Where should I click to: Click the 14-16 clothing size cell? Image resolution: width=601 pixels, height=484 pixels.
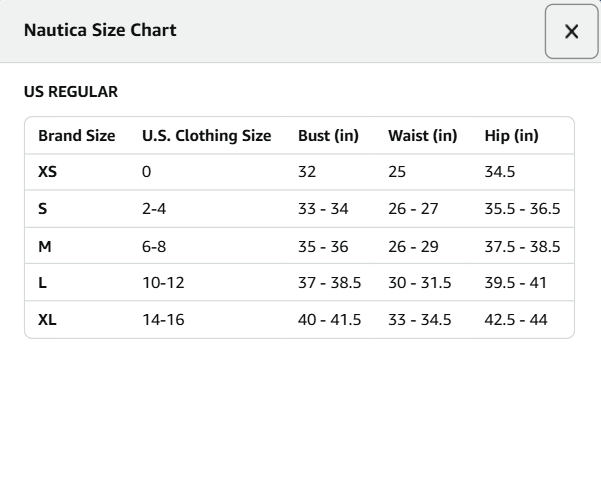tap(163, 320)
